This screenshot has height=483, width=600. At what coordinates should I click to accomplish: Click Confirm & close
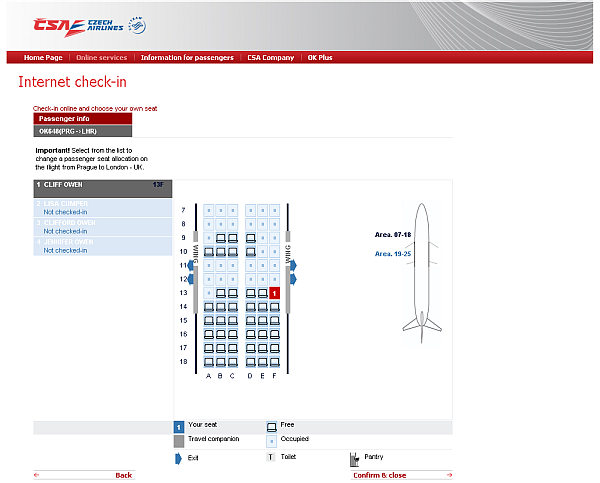pos(379,475)
